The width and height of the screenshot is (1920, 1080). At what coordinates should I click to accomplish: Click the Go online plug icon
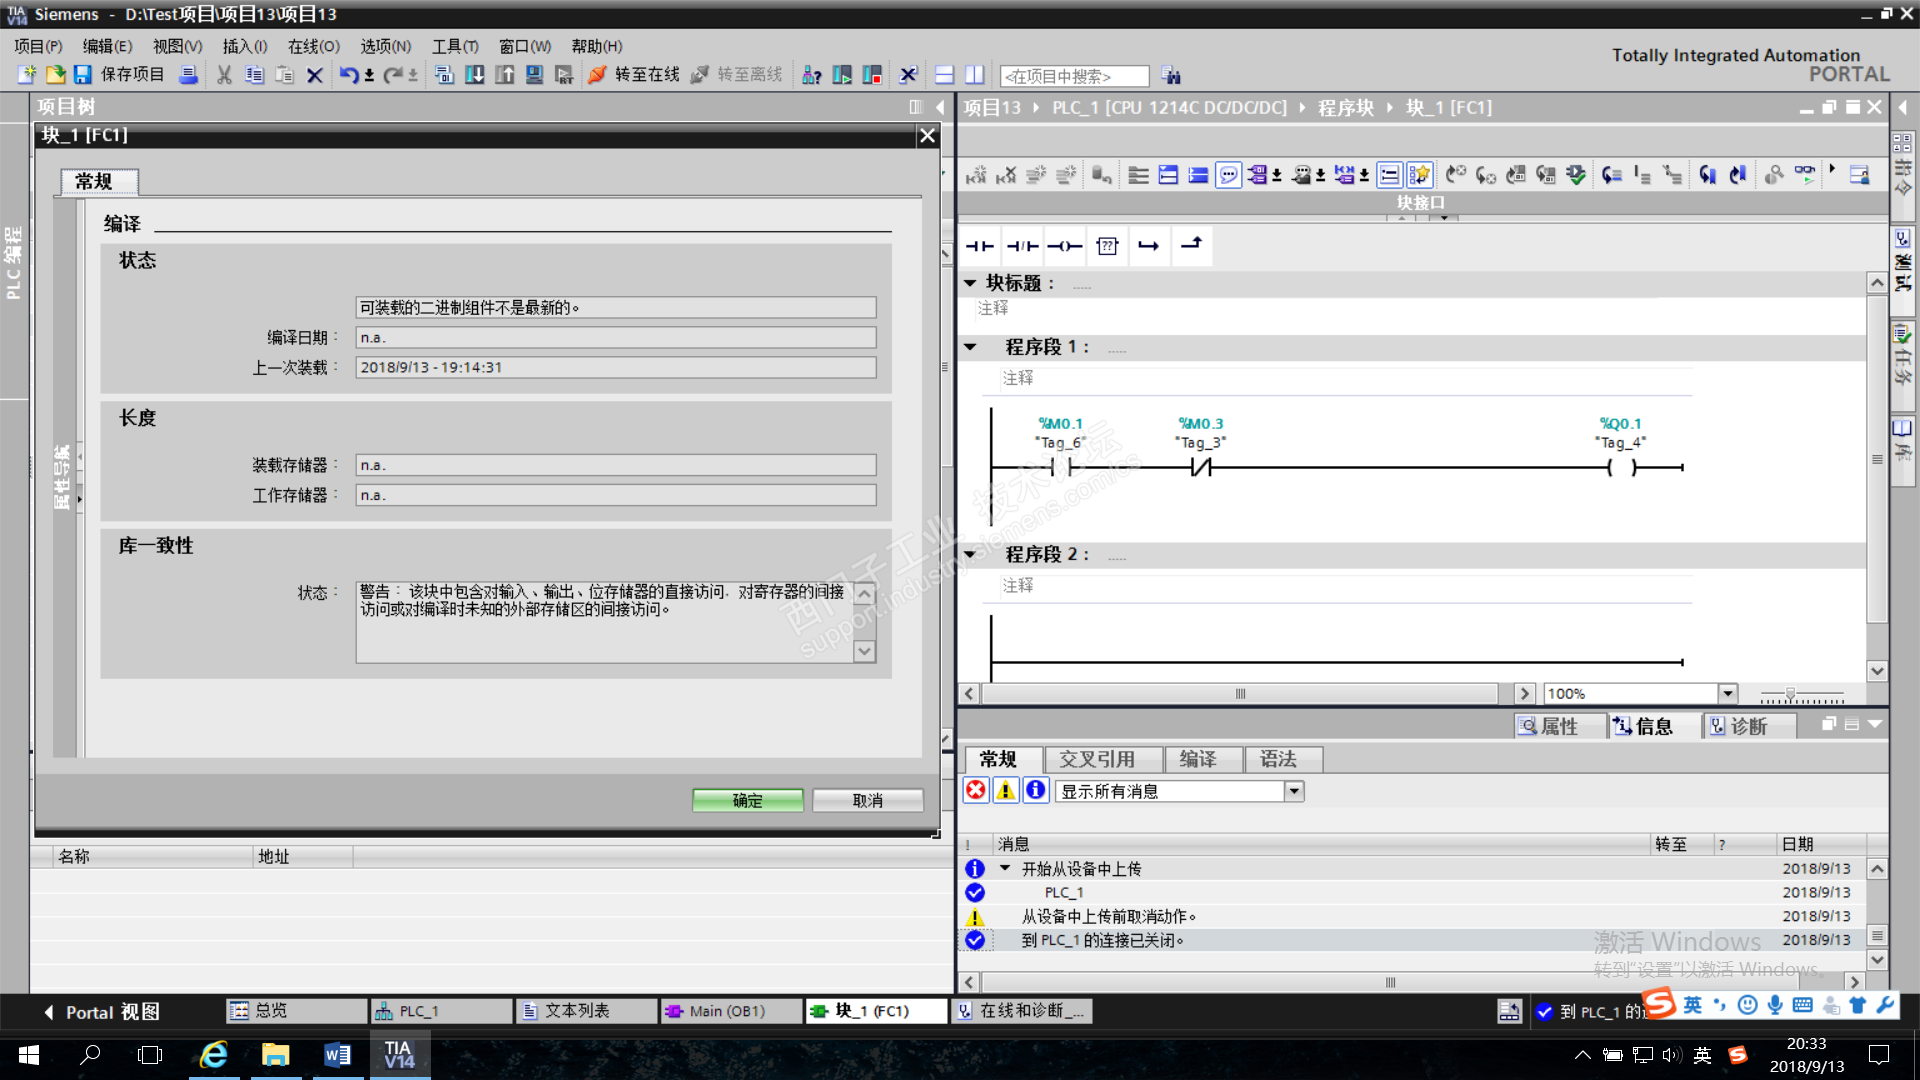597,75
